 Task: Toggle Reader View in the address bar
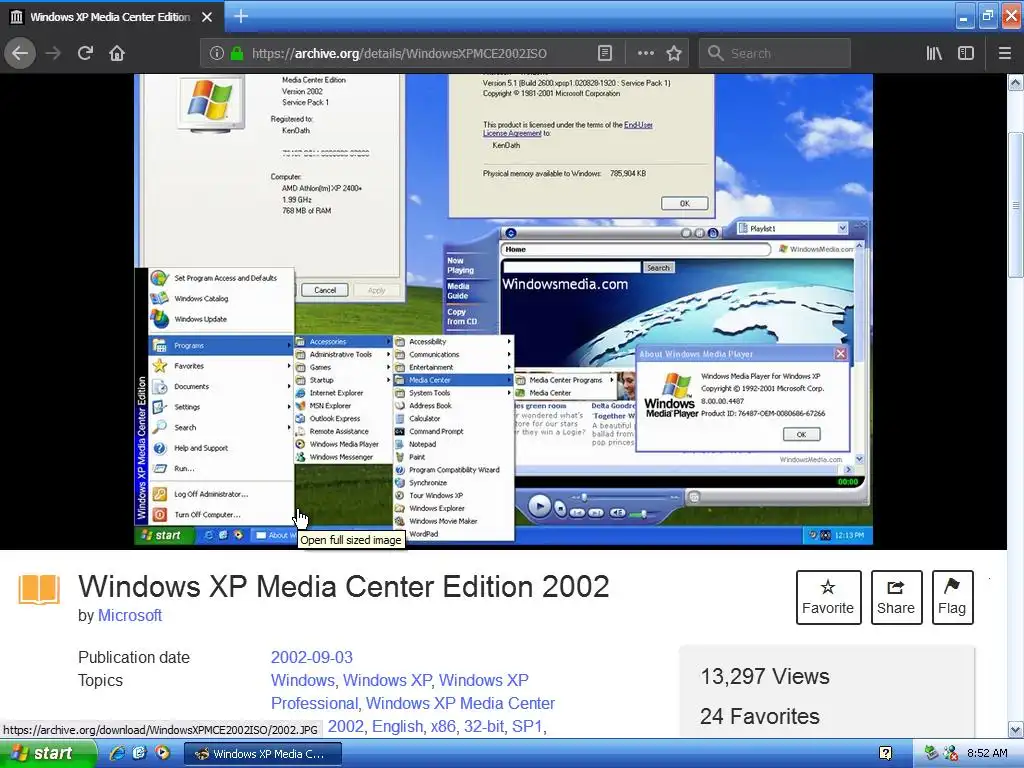(x=605, y=54)
